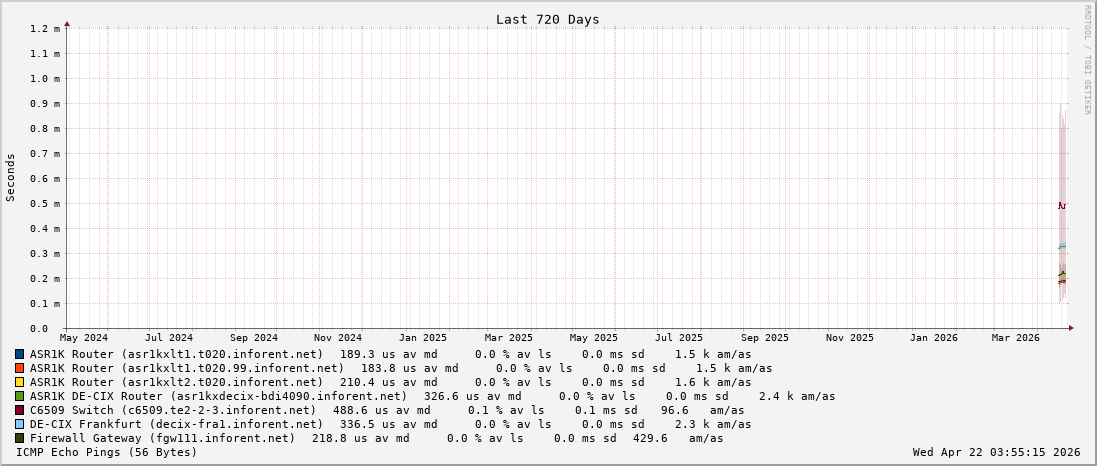Click the RRDTOOL / TOBI OETIKER watermark
1097x466 pixels.
(1087, 60)
